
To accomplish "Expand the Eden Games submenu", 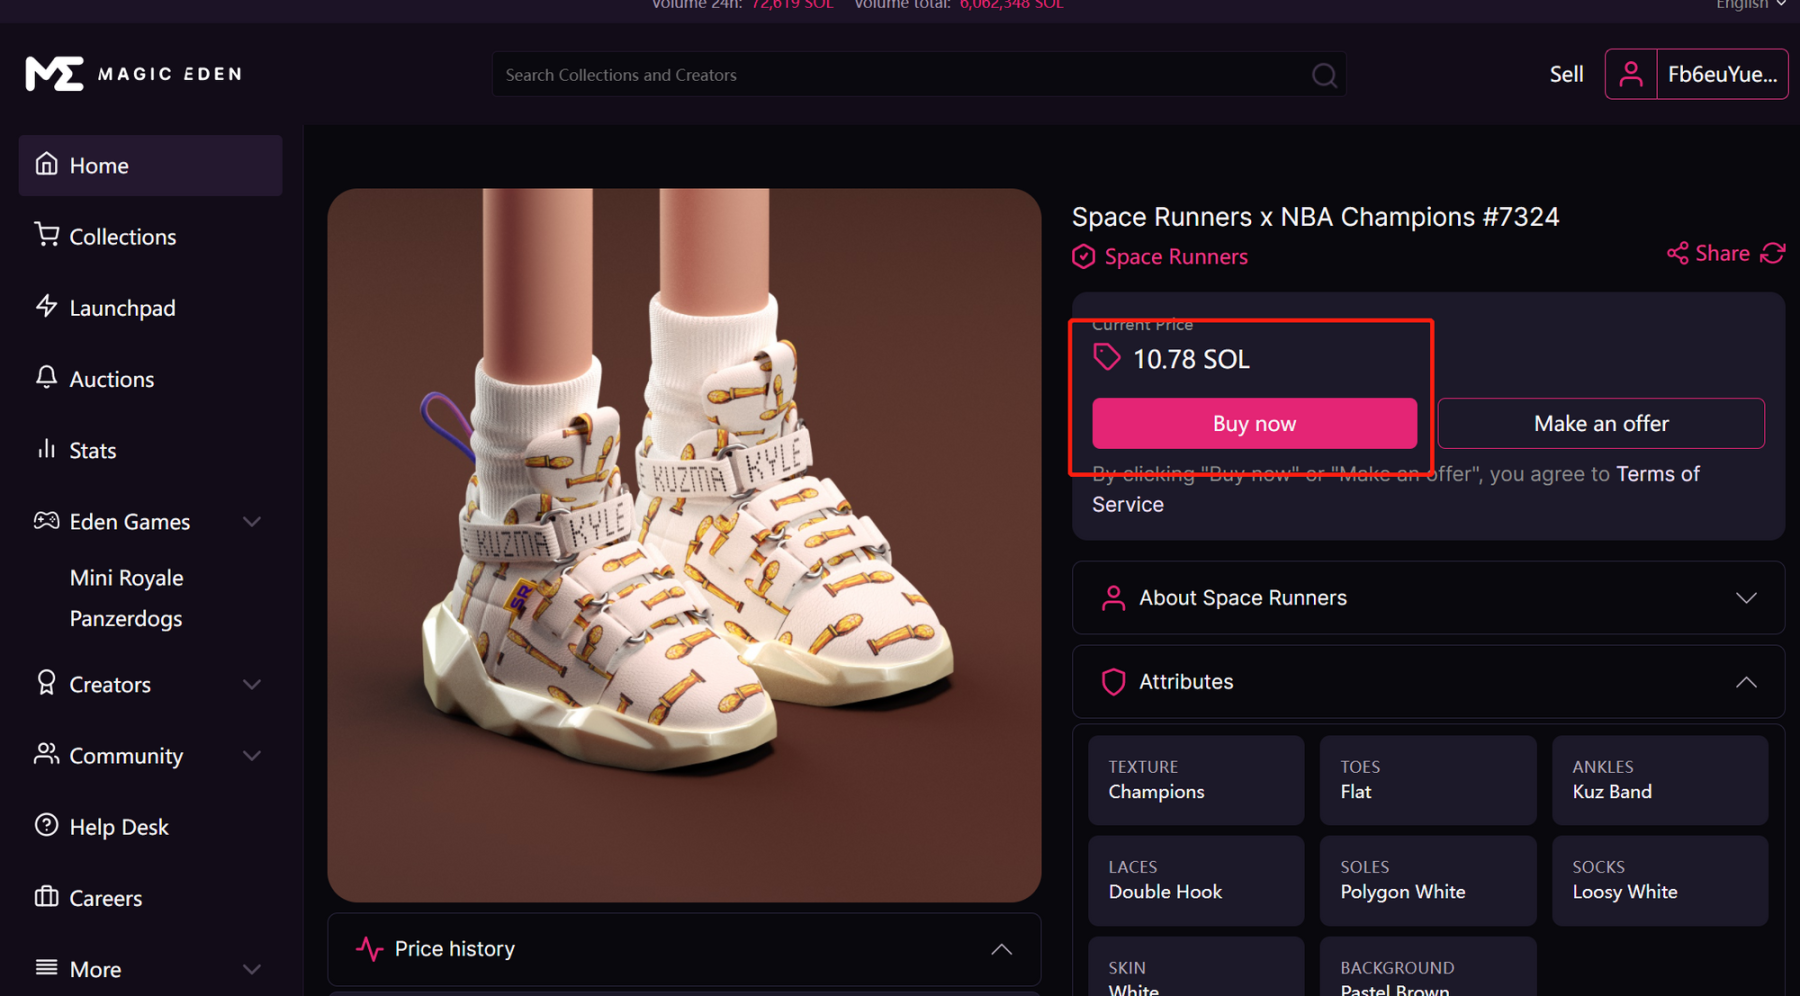I will click(x=252, y=522).
